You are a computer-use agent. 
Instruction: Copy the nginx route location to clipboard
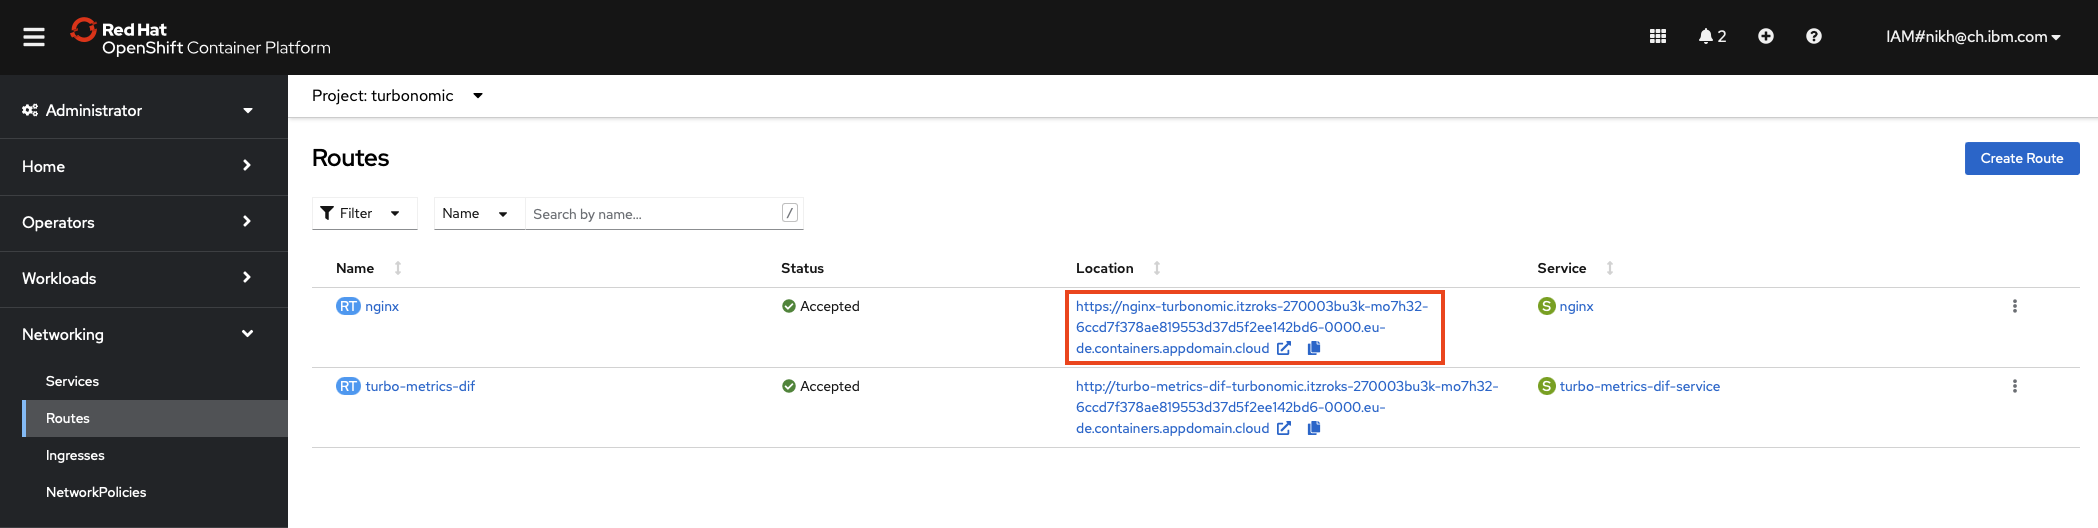tap(1314, 348)
